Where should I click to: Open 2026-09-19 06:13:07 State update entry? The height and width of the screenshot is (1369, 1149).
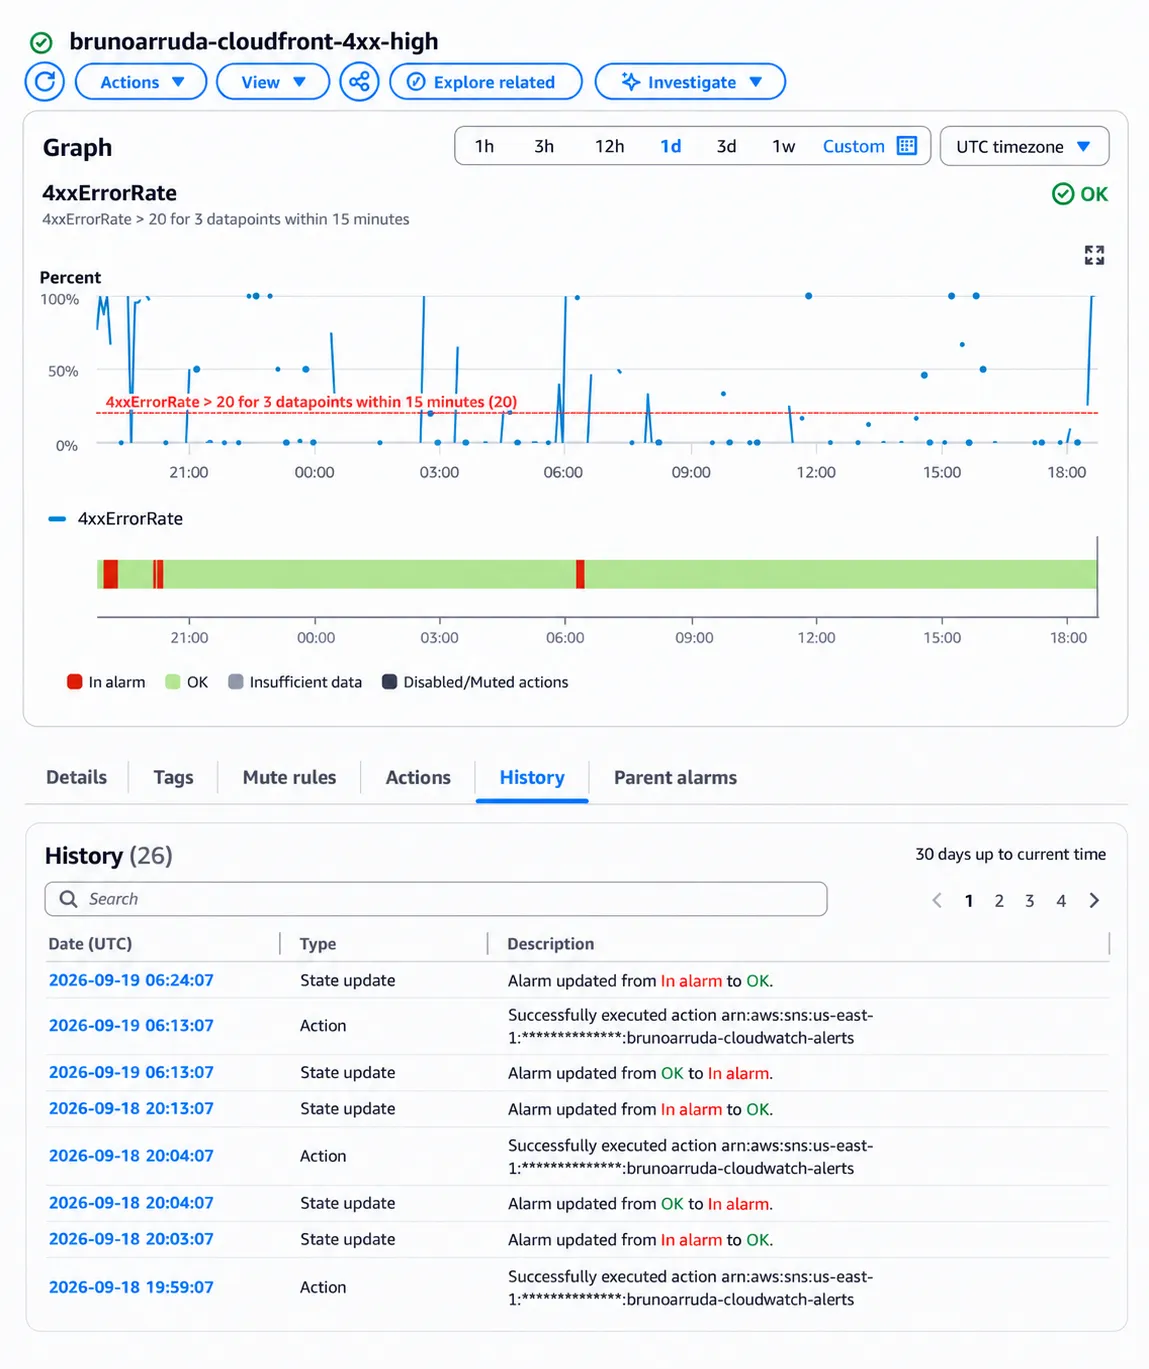tap(131, 1072)
